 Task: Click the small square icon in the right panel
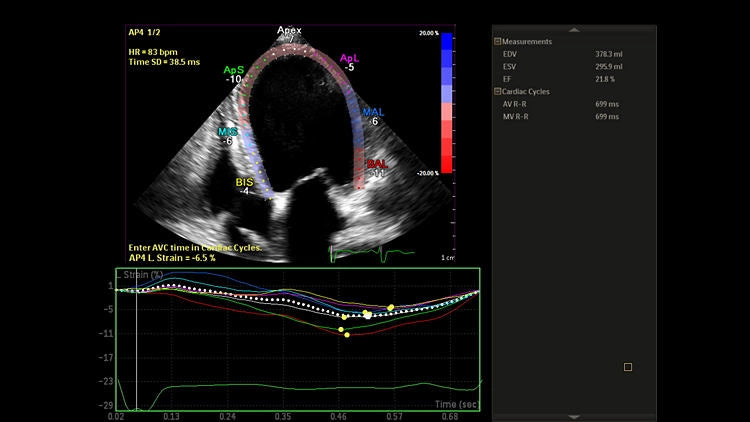click(x=628, y=367)
